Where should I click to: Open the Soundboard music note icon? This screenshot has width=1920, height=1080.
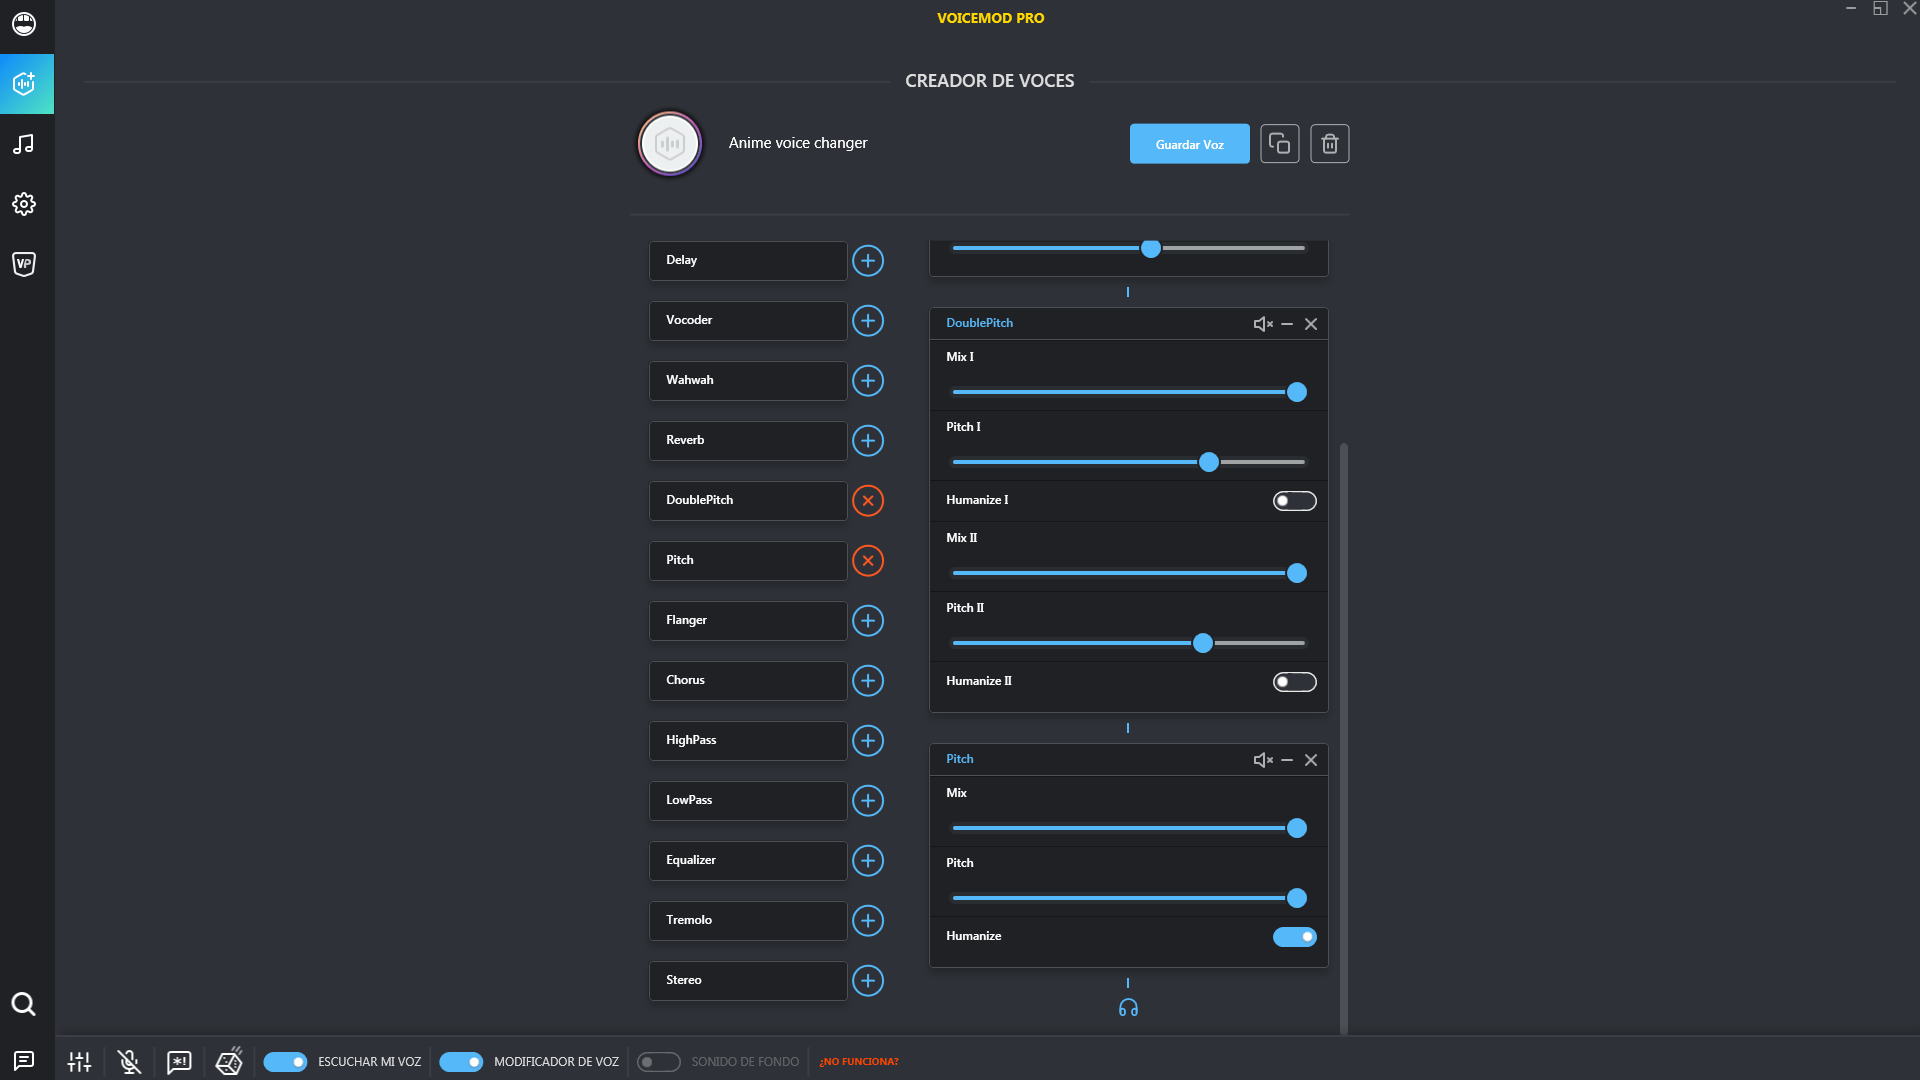click(24, 144)
